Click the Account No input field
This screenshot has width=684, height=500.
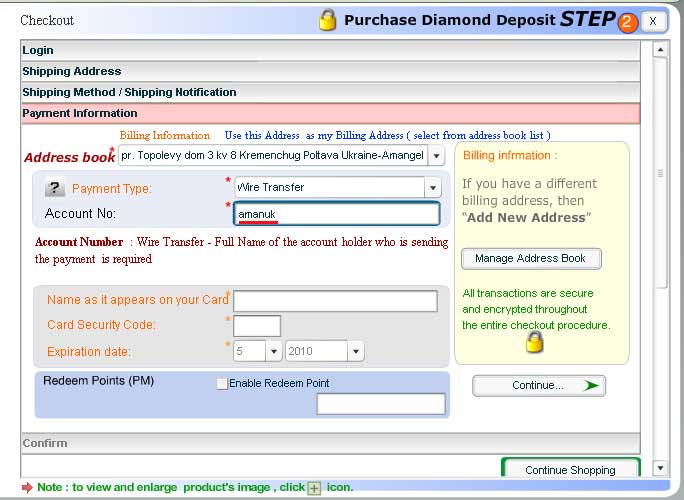[x=338, y=214]
